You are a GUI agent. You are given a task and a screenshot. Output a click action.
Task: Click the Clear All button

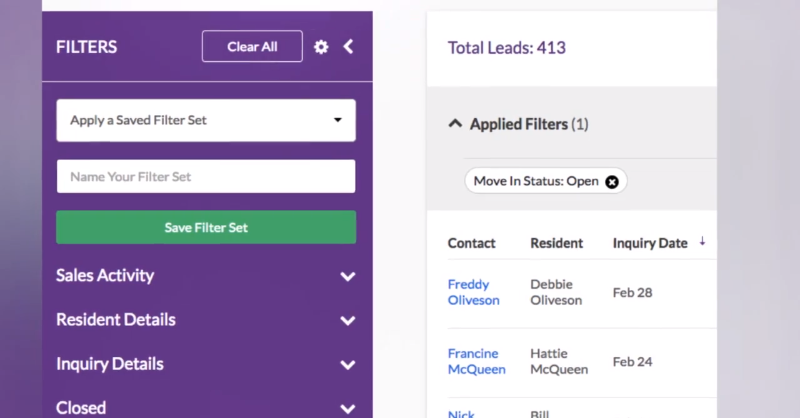click(x=252, y=47)
